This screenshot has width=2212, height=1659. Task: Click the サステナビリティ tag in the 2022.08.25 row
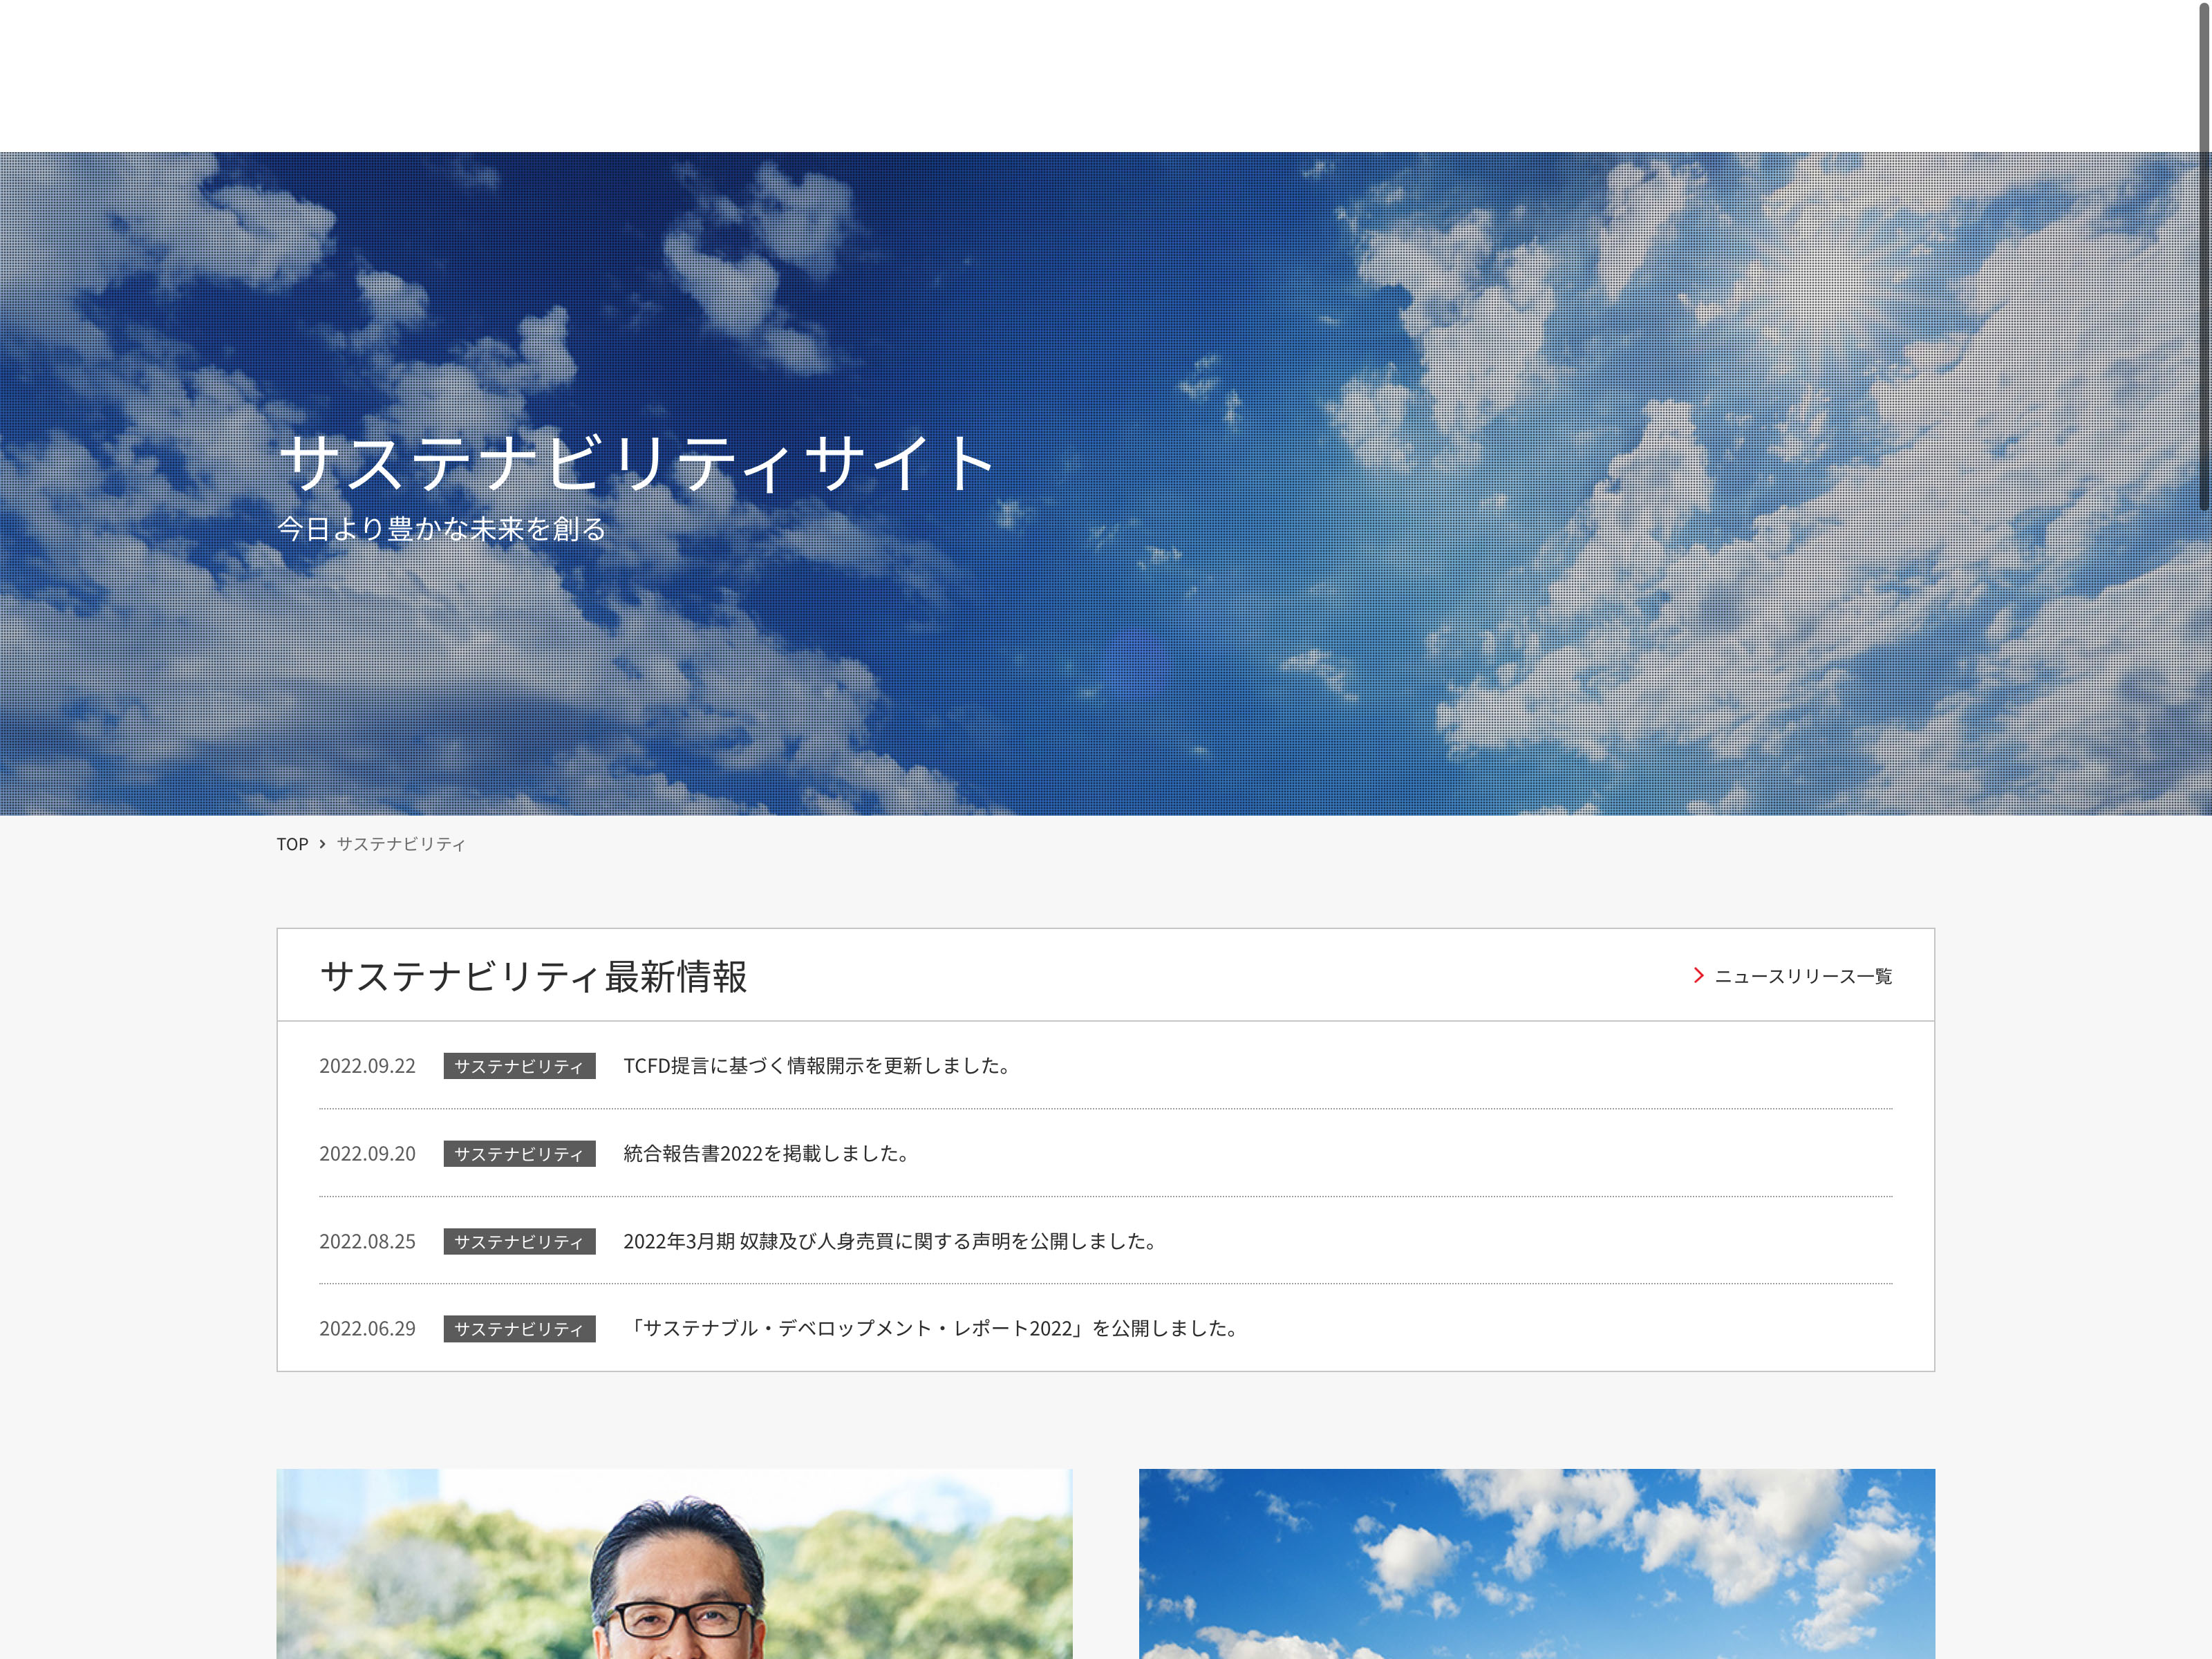pos(519,1241)
